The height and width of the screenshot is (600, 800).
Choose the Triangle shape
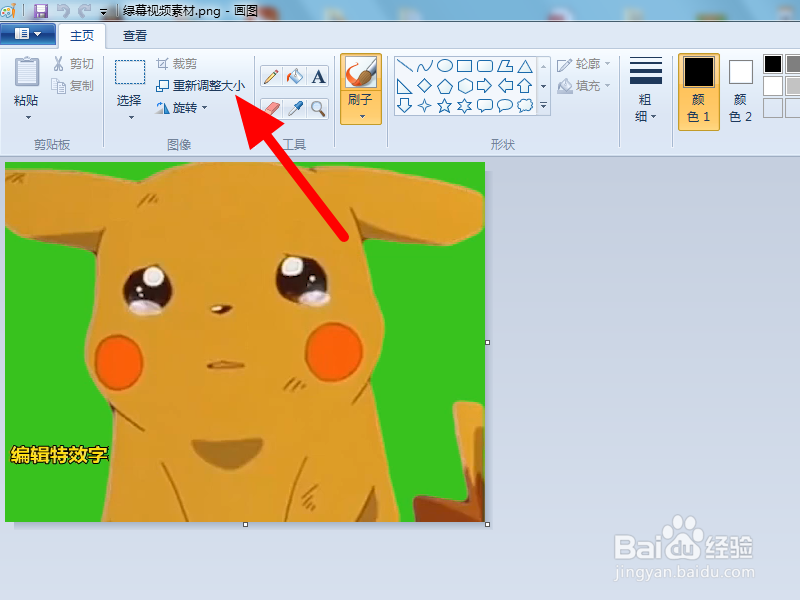[524, 66]
